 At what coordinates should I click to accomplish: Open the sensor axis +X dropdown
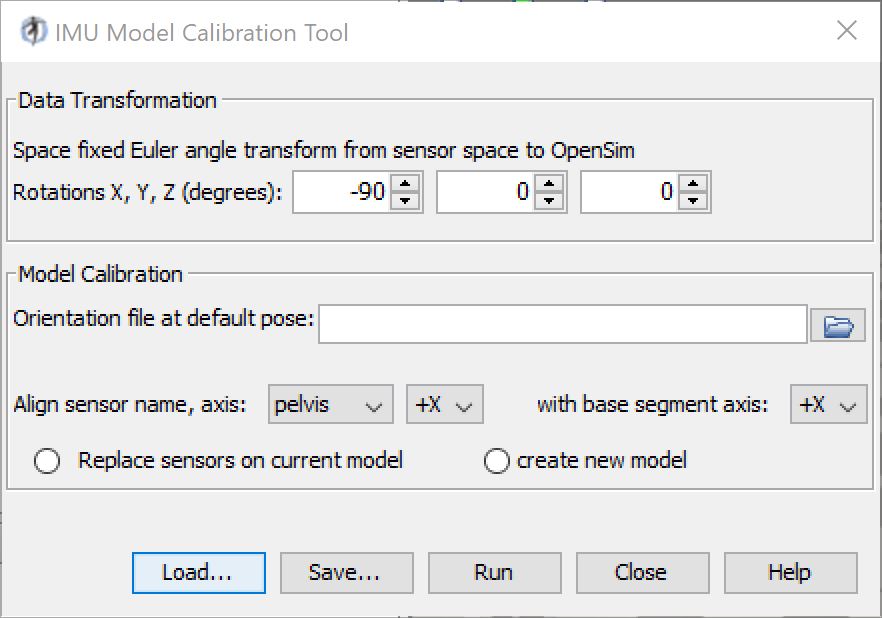(444, 404)
